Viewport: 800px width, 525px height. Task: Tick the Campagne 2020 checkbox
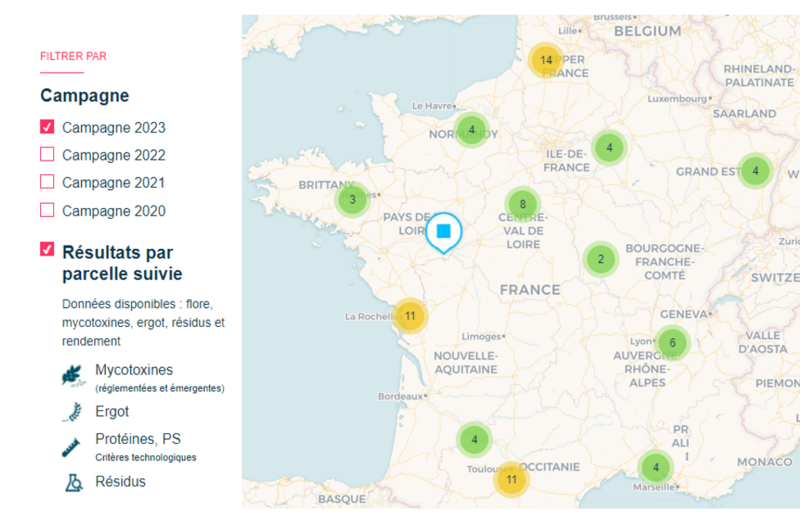[47, 210]
